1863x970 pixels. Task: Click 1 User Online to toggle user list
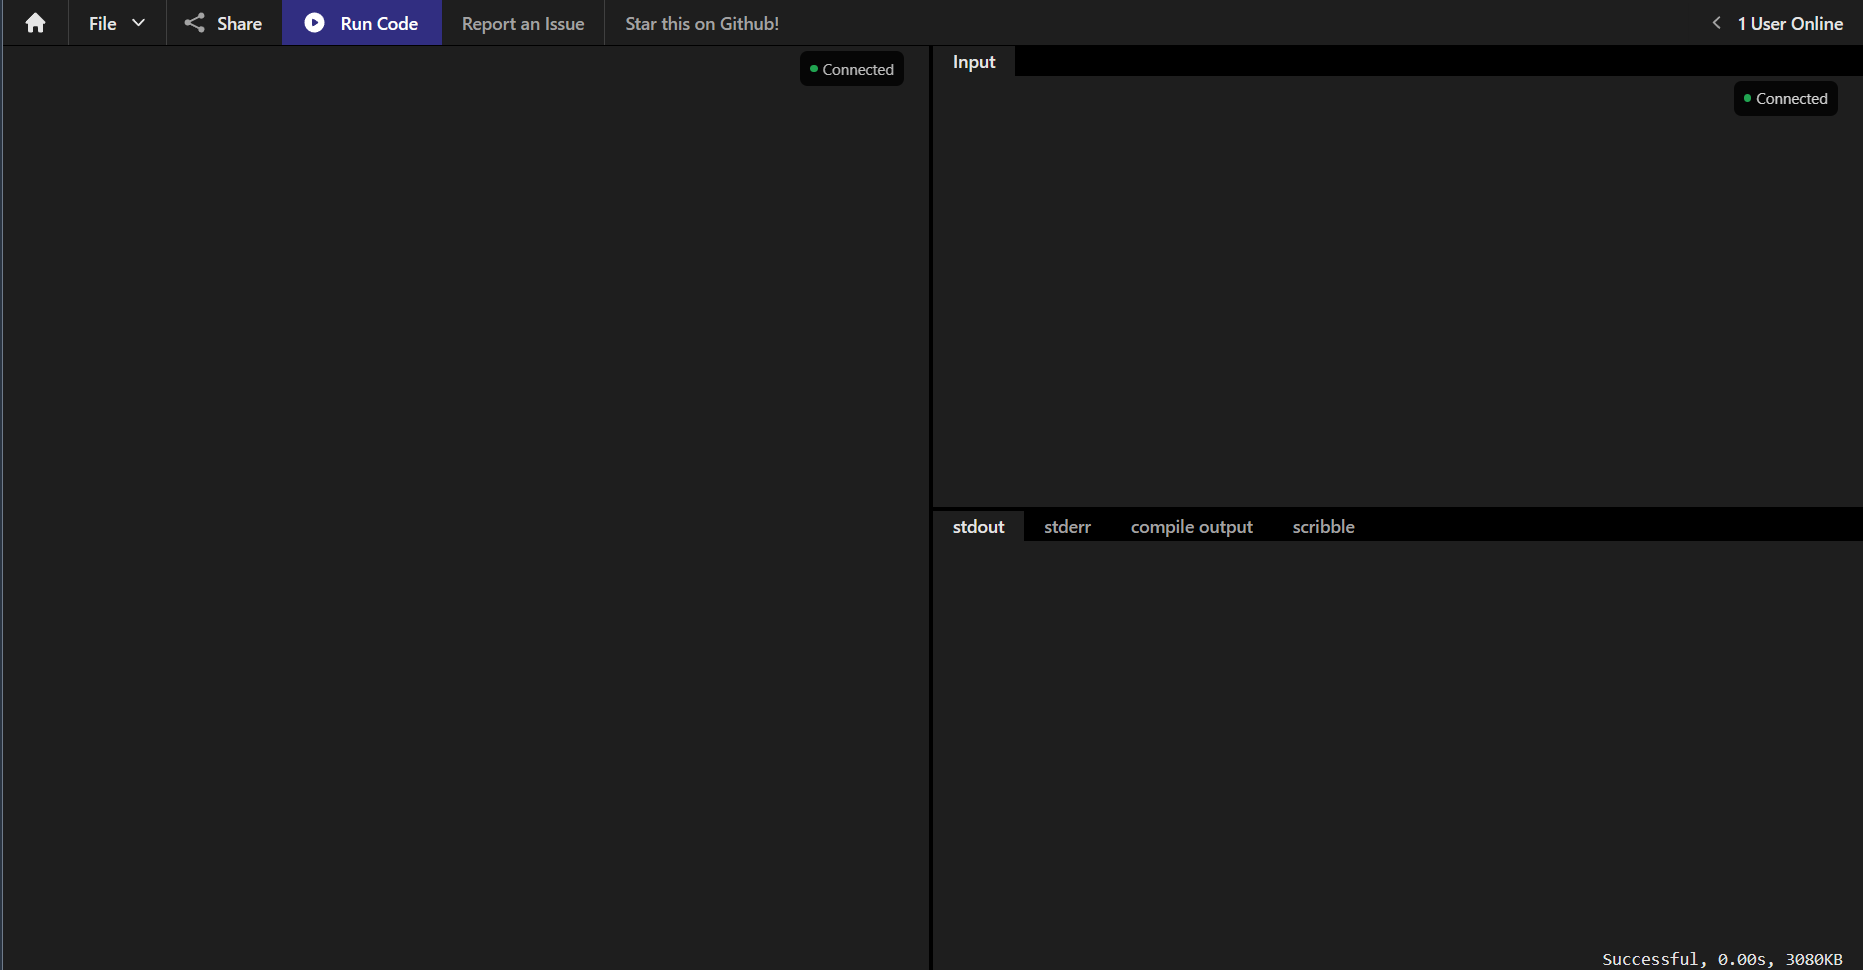[1790, 22]
